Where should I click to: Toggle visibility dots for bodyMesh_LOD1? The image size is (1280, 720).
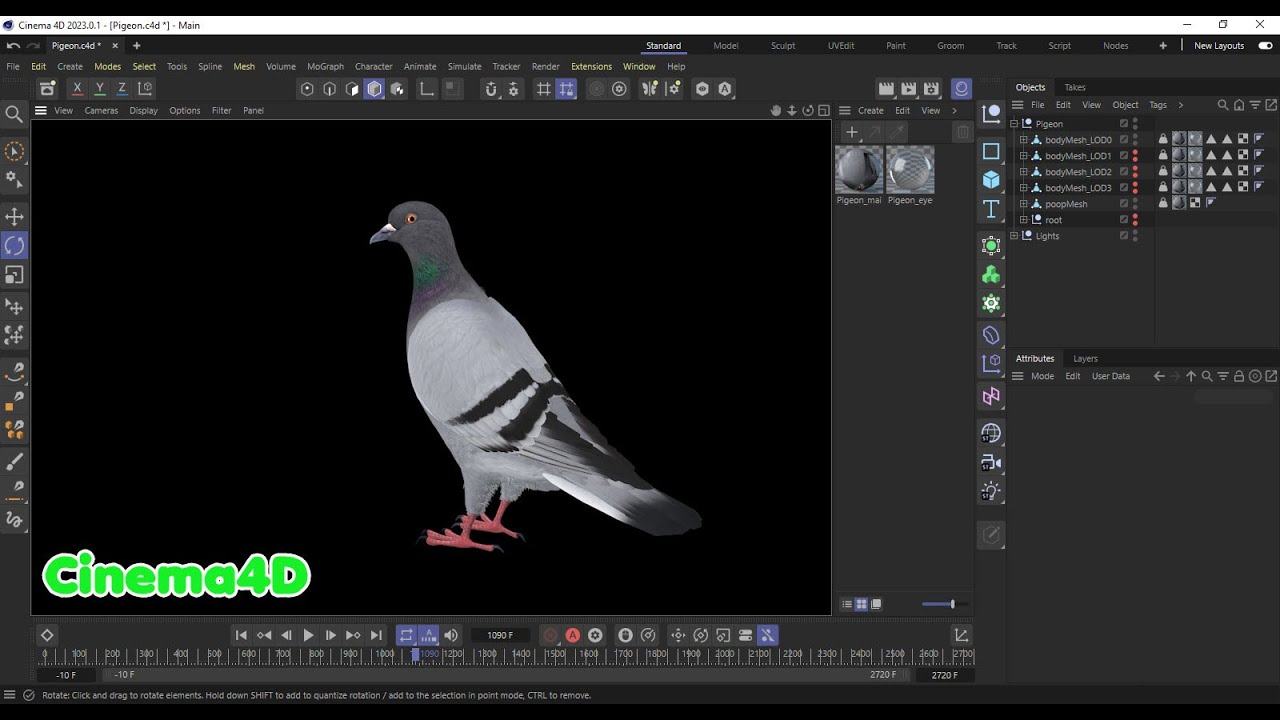(1135, 156)
